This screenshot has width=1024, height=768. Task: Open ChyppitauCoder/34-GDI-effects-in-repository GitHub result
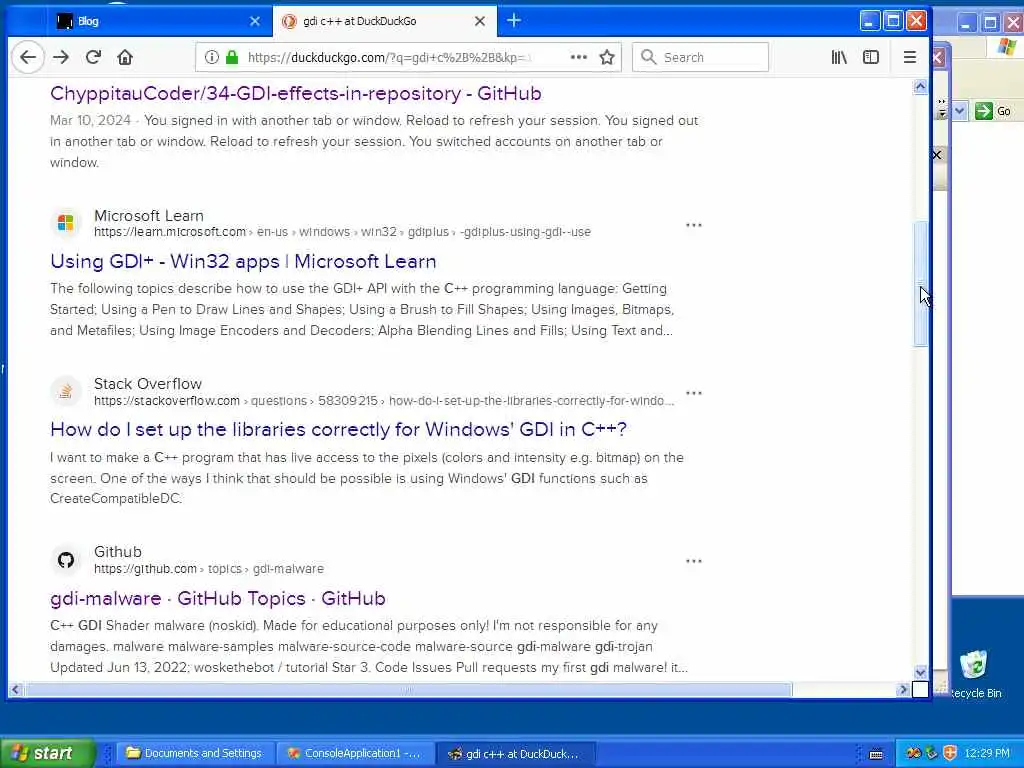[296, 93]
